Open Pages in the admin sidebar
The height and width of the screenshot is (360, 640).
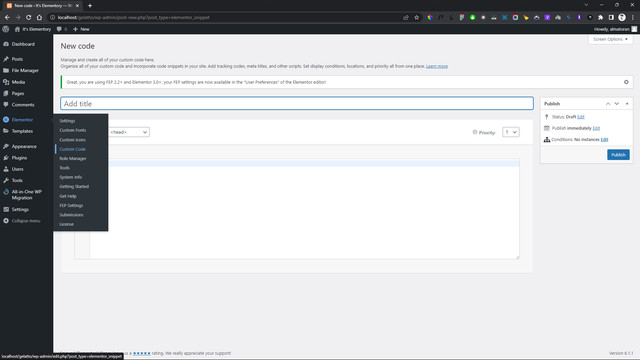pyautogui.click(x=18, y=93)
